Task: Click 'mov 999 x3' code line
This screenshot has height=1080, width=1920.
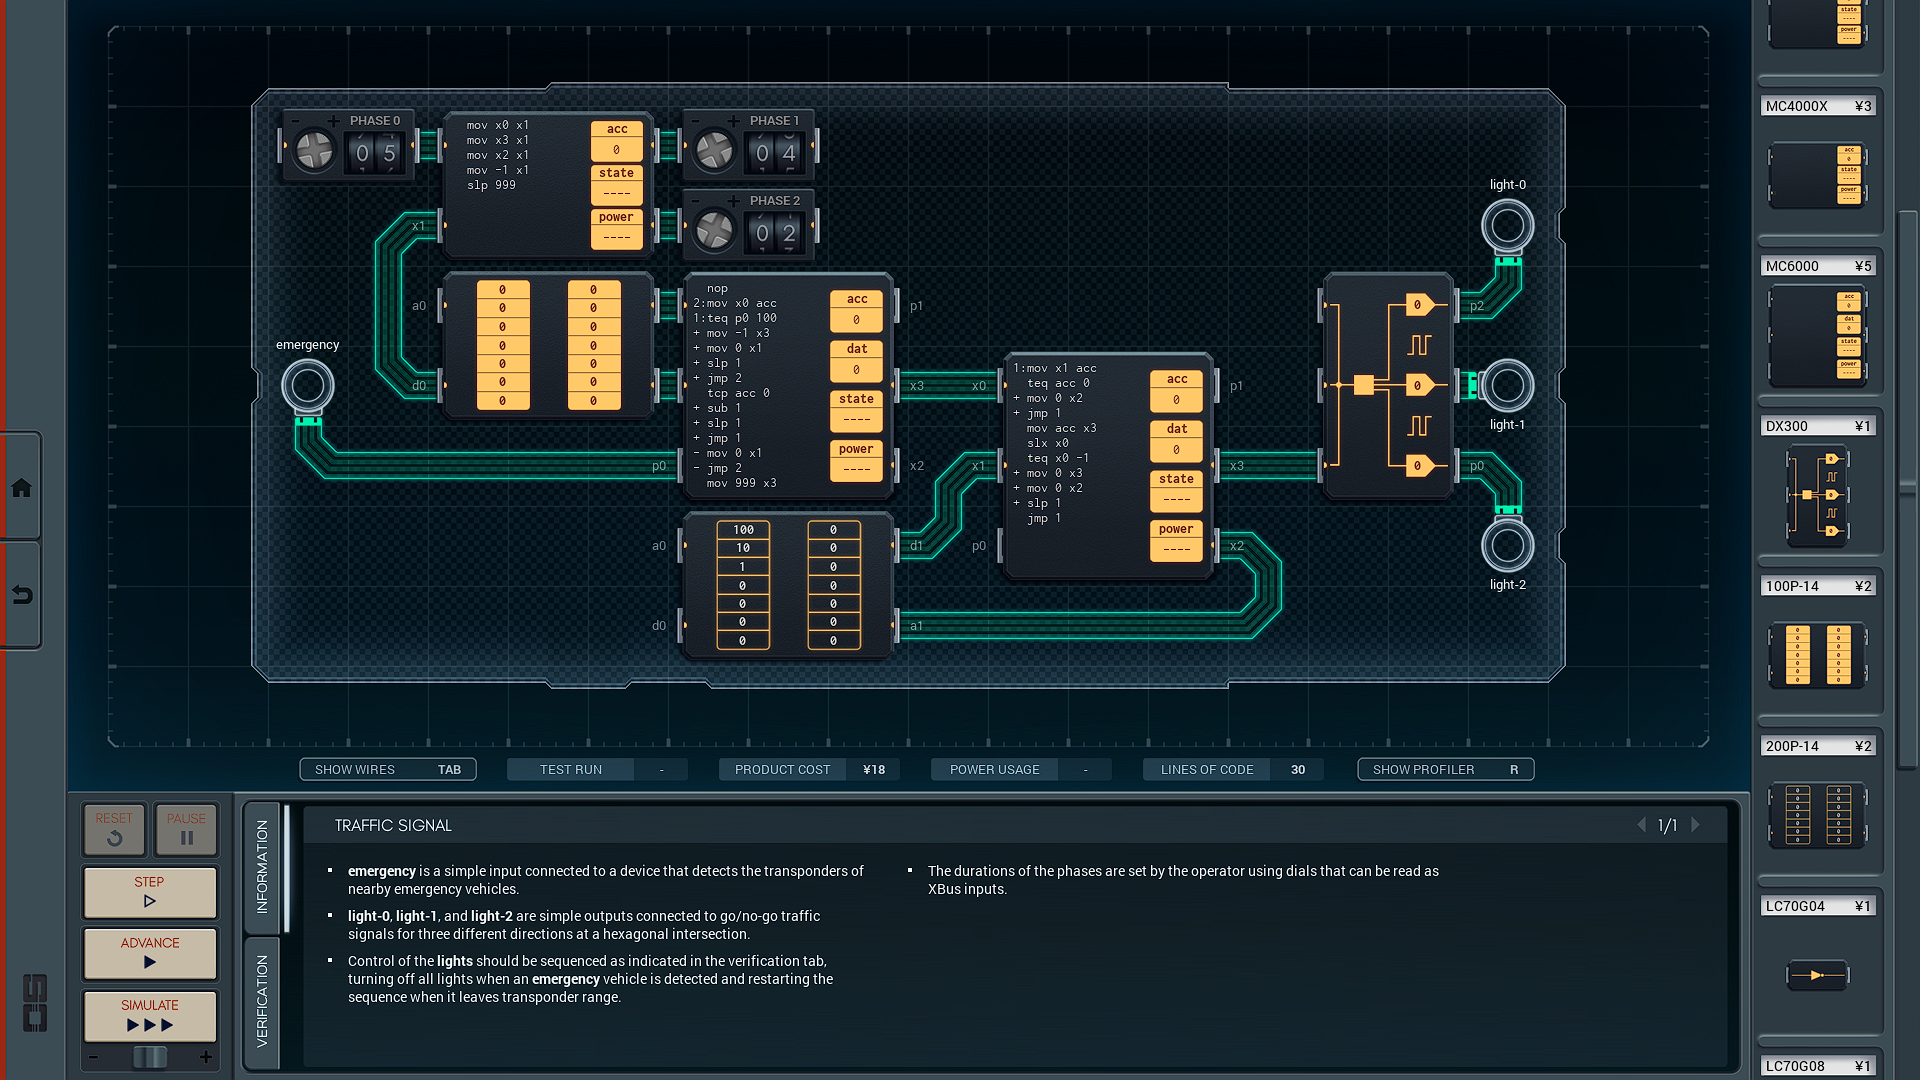Action: (x=741, y=483)
